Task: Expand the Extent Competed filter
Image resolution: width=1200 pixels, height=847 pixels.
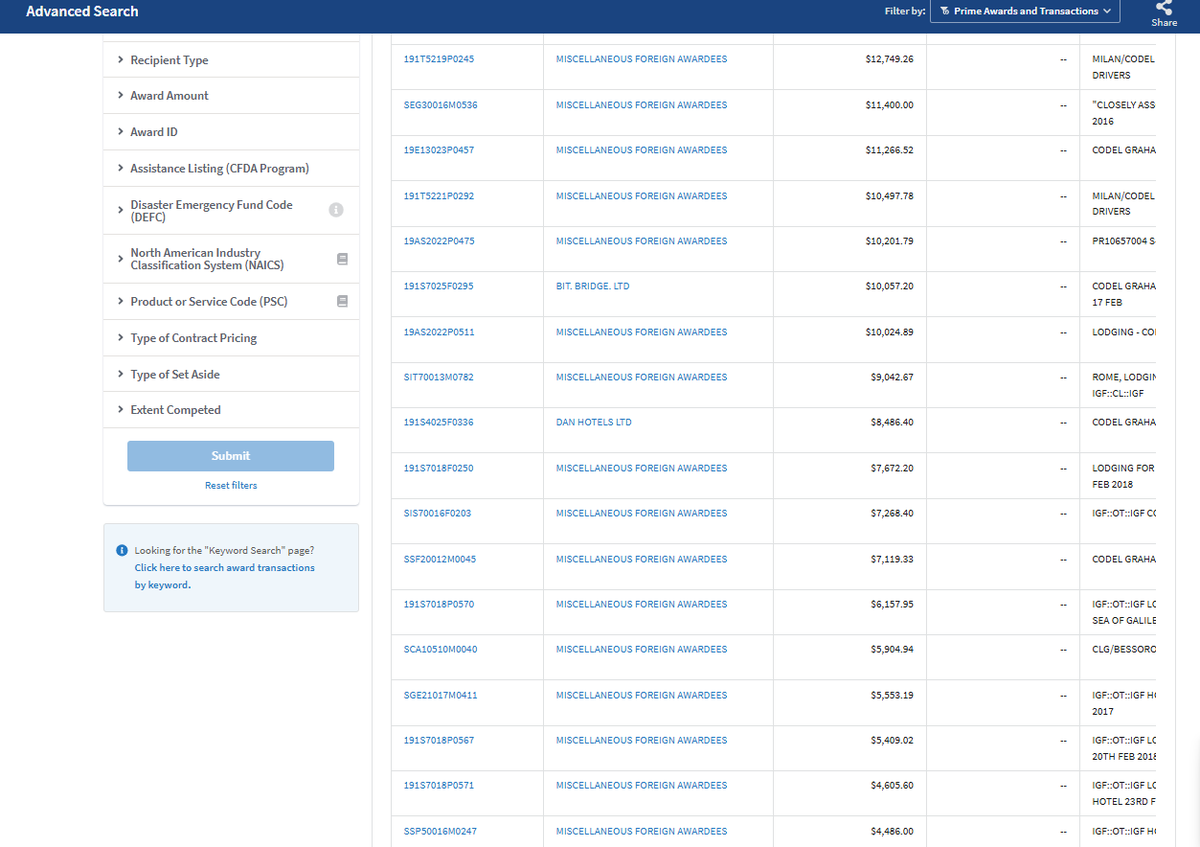Action: [231, 410]
